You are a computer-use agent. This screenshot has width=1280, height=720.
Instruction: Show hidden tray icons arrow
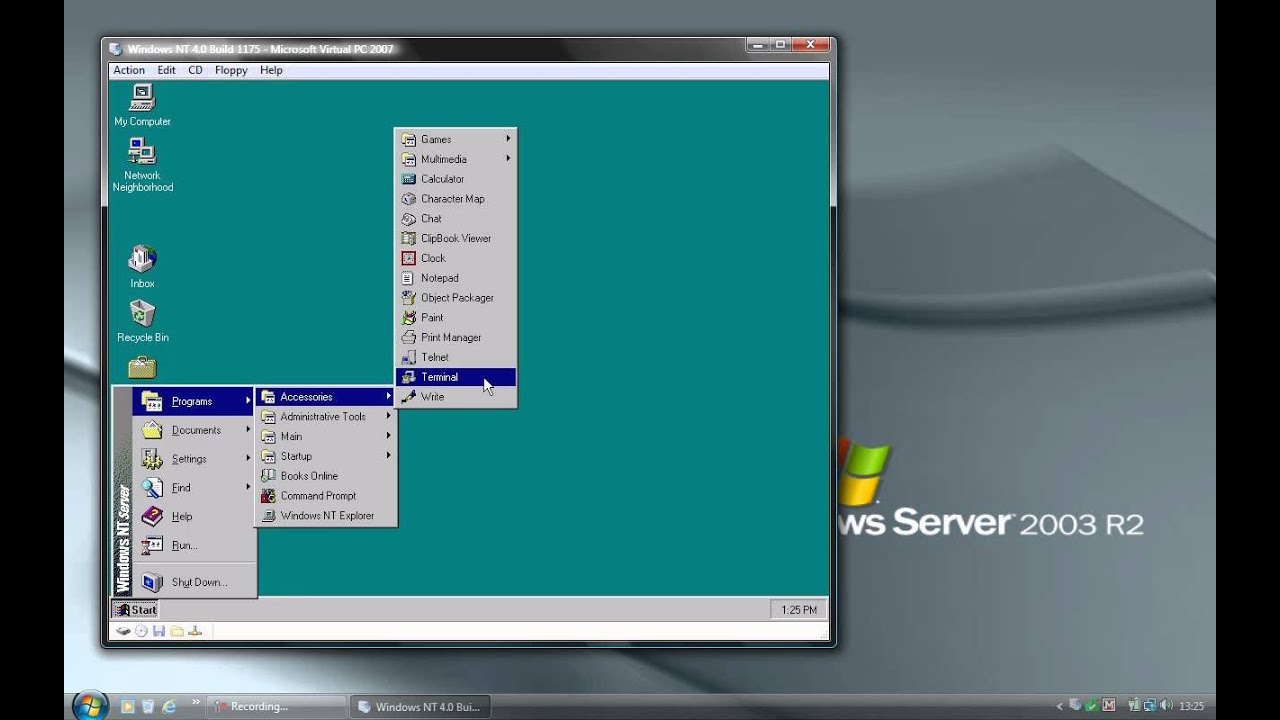pyautogui.click(x=1060, y=706)
